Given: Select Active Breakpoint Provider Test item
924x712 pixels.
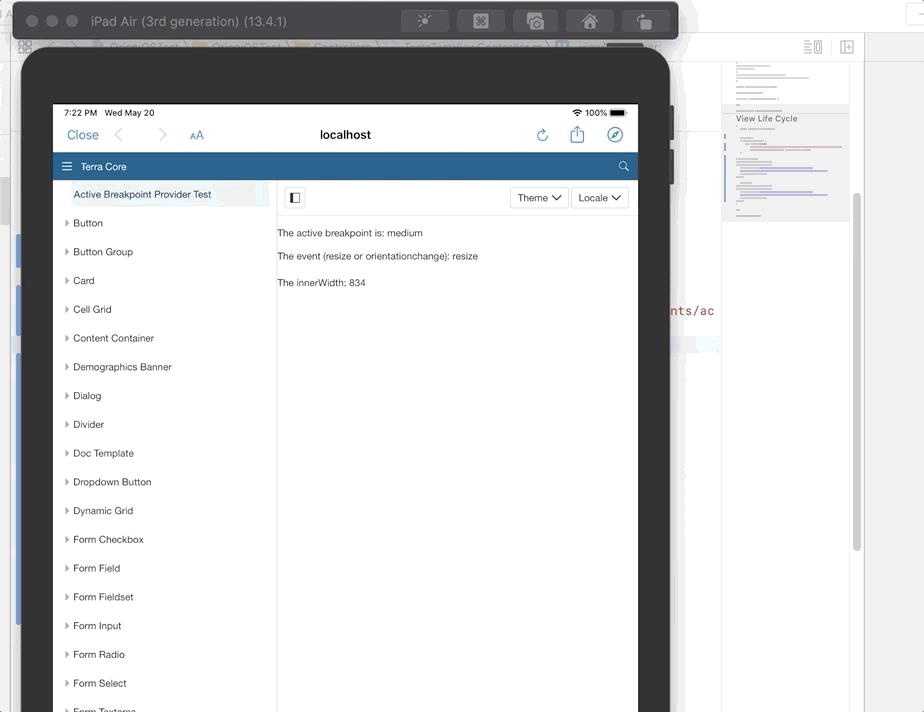Looking at the screenshot, I should (170, 195).
